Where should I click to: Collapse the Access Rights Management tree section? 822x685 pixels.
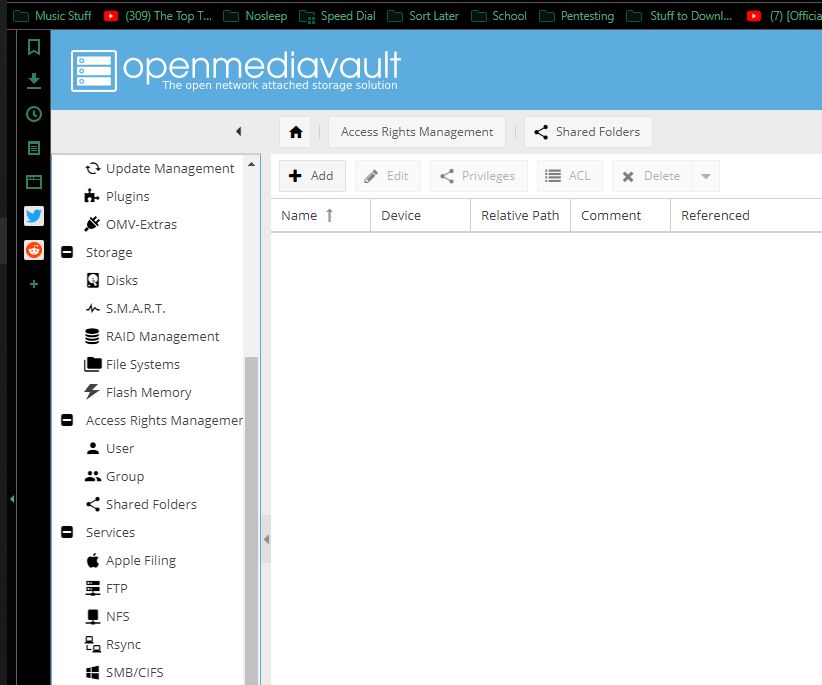[67, 420]
